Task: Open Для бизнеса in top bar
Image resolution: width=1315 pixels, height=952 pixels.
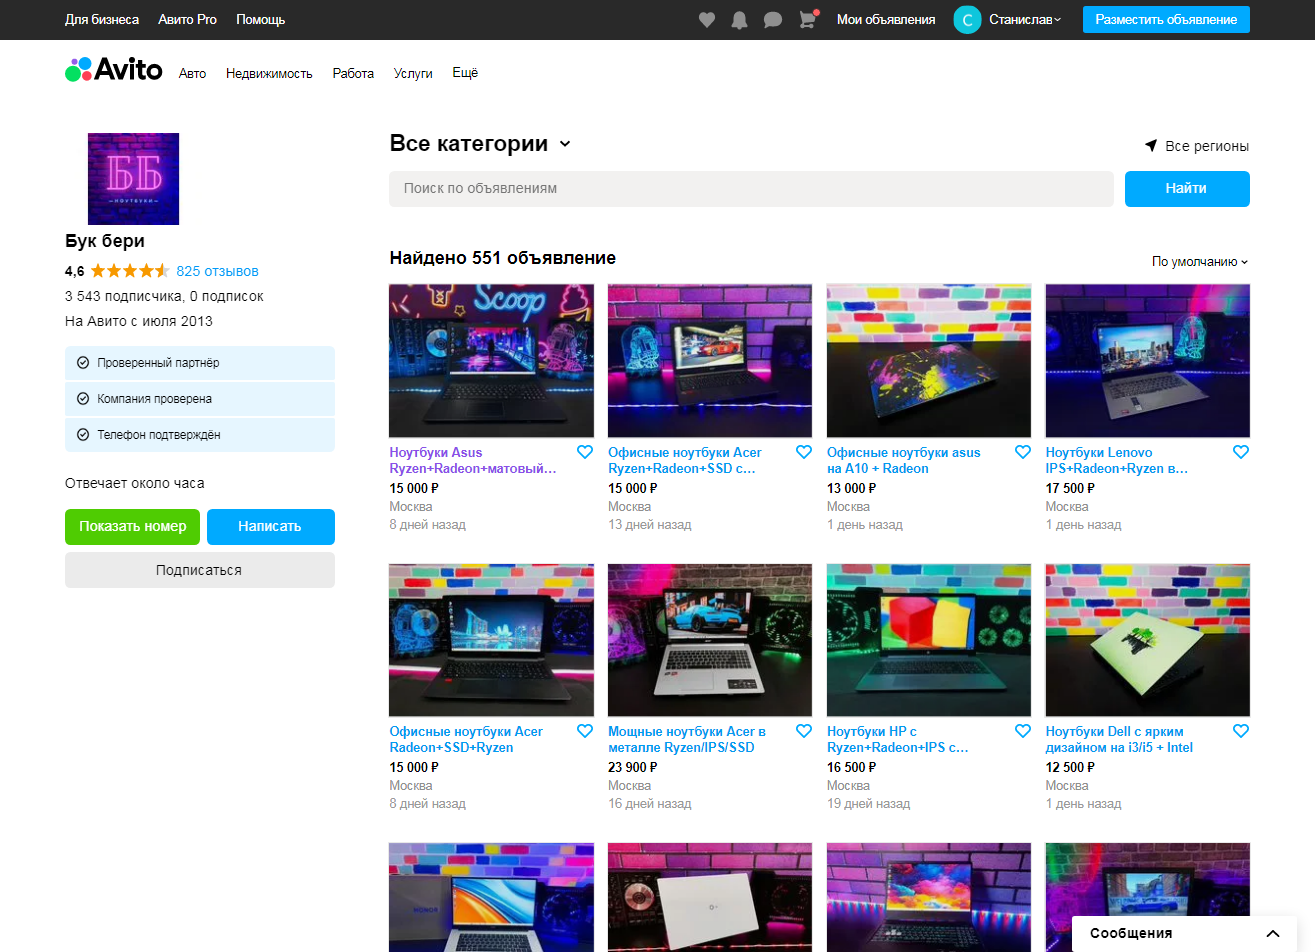Action: click(102, 20)
